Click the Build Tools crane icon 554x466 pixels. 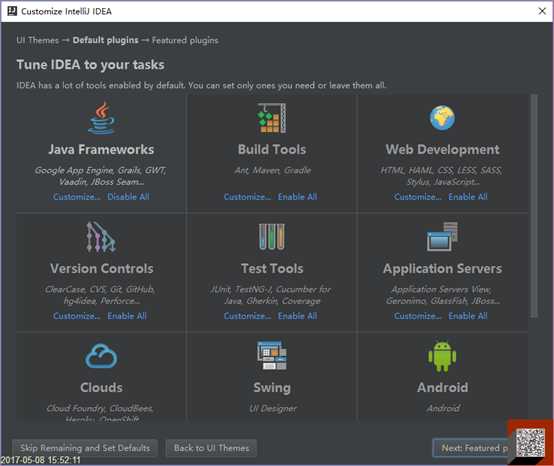click(272, 118)
